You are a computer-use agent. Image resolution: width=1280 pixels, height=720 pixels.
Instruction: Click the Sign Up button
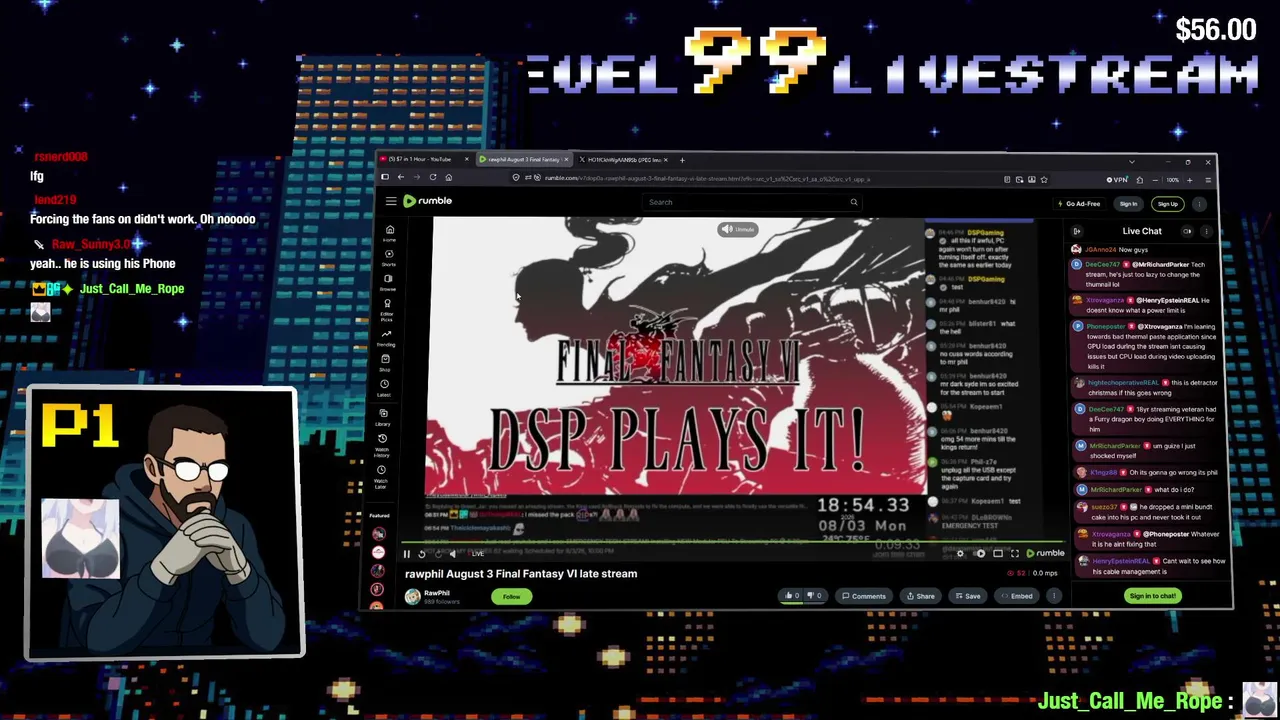tap(1168, 204)
